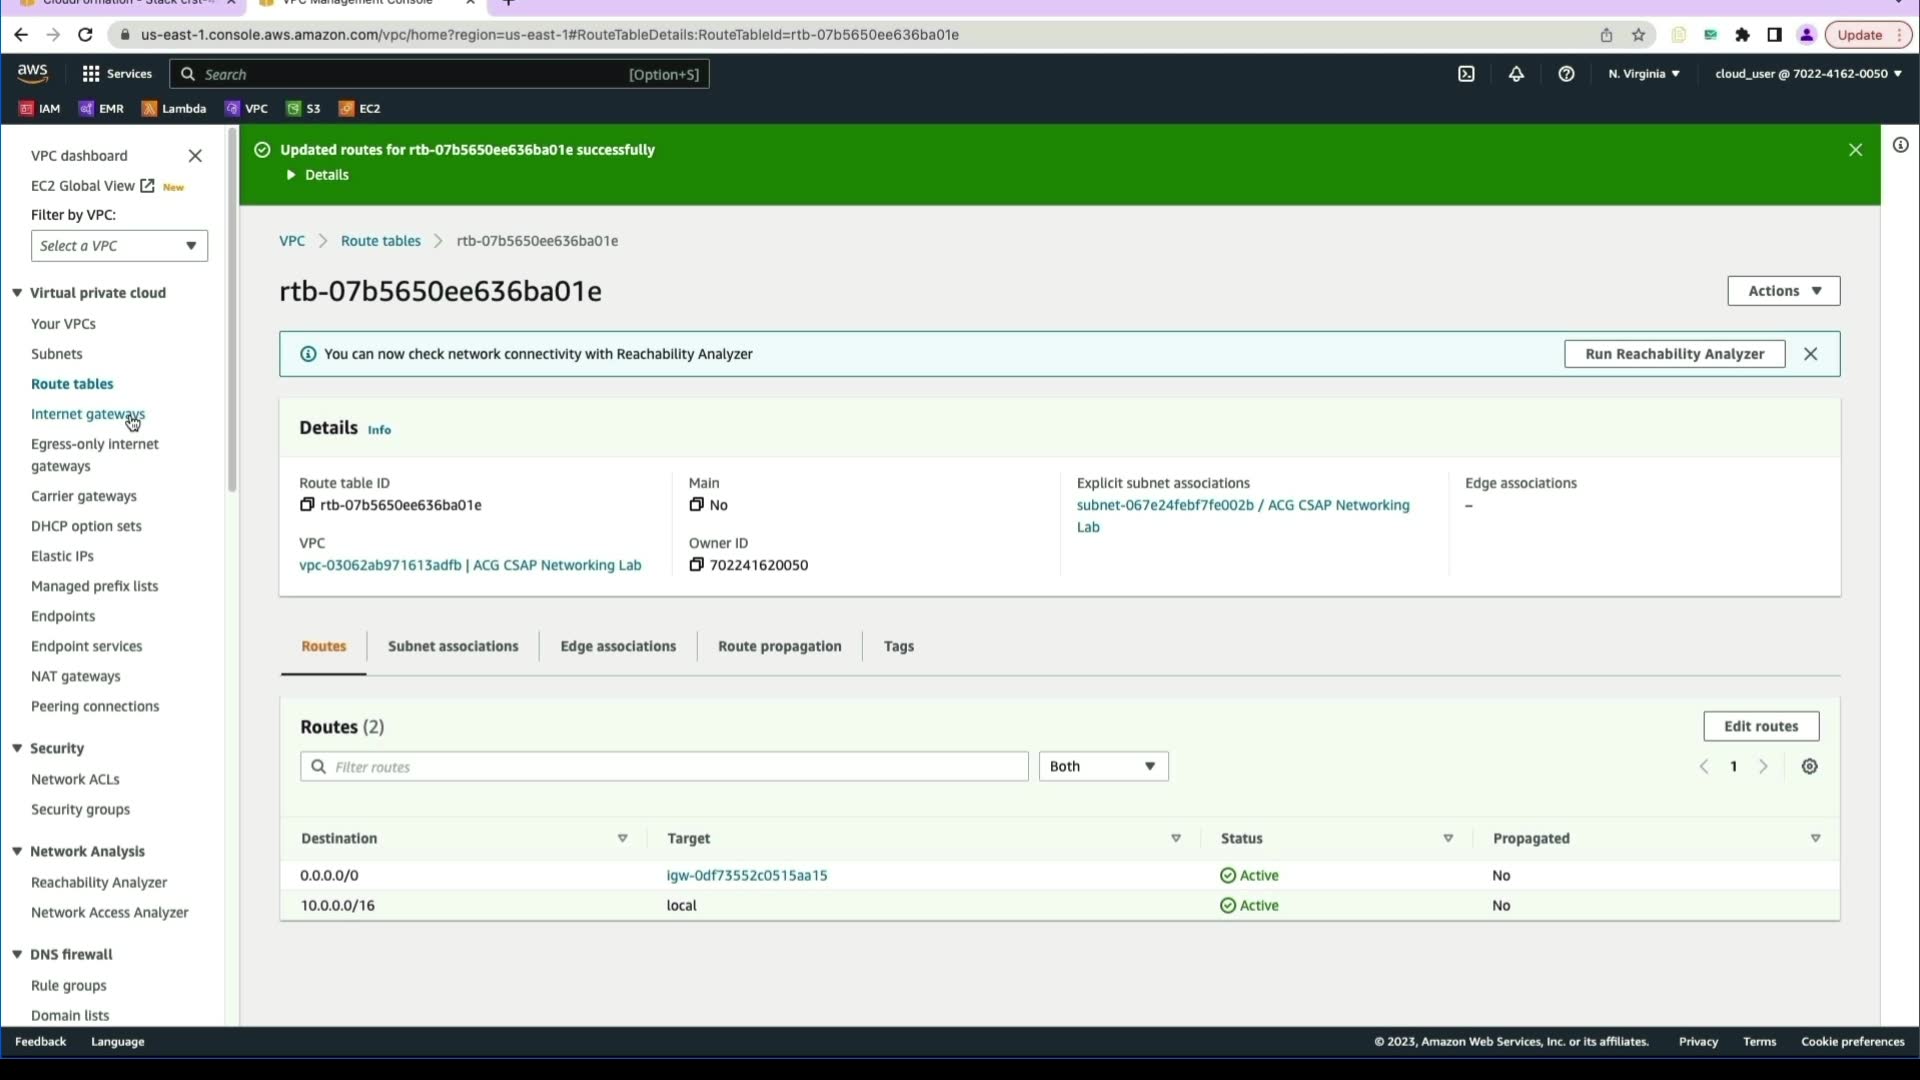Open routes table preferences gear icon
Screen dimensions: 1920x1080
(1809, 767)
